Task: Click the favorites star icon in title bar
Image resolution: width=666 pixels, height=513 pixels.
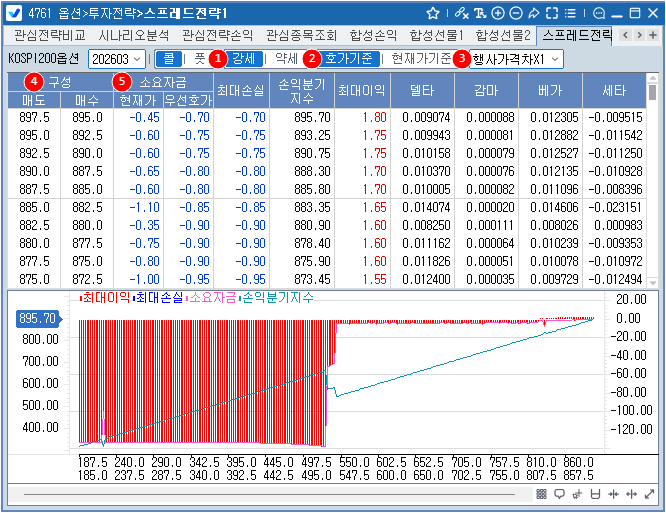Action: pos(432,13)
